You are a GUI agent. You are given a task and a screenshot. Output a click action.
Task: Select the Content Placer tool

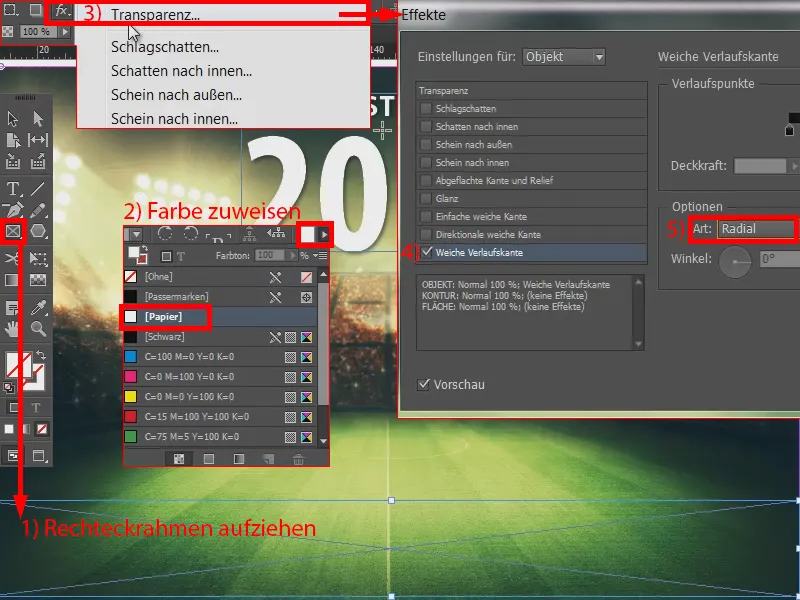point(38,162)
